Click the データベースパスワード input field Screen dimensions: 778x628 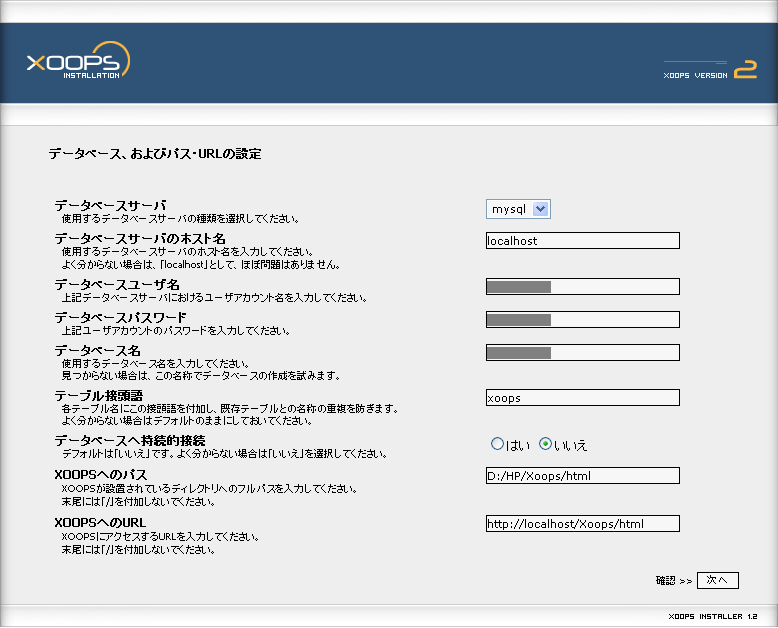(x=583, y=319)
